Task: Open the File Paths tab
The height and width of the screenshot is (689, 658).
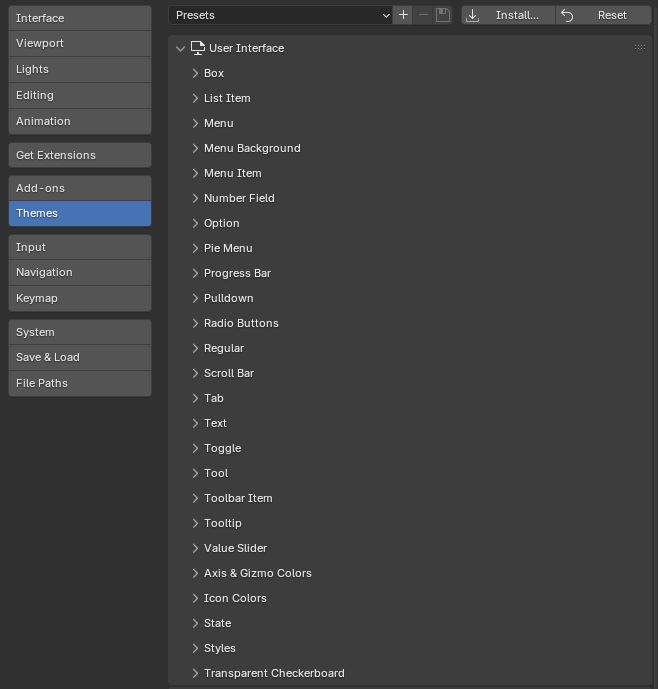Action: pyautogui.click(x=80, y=383)
